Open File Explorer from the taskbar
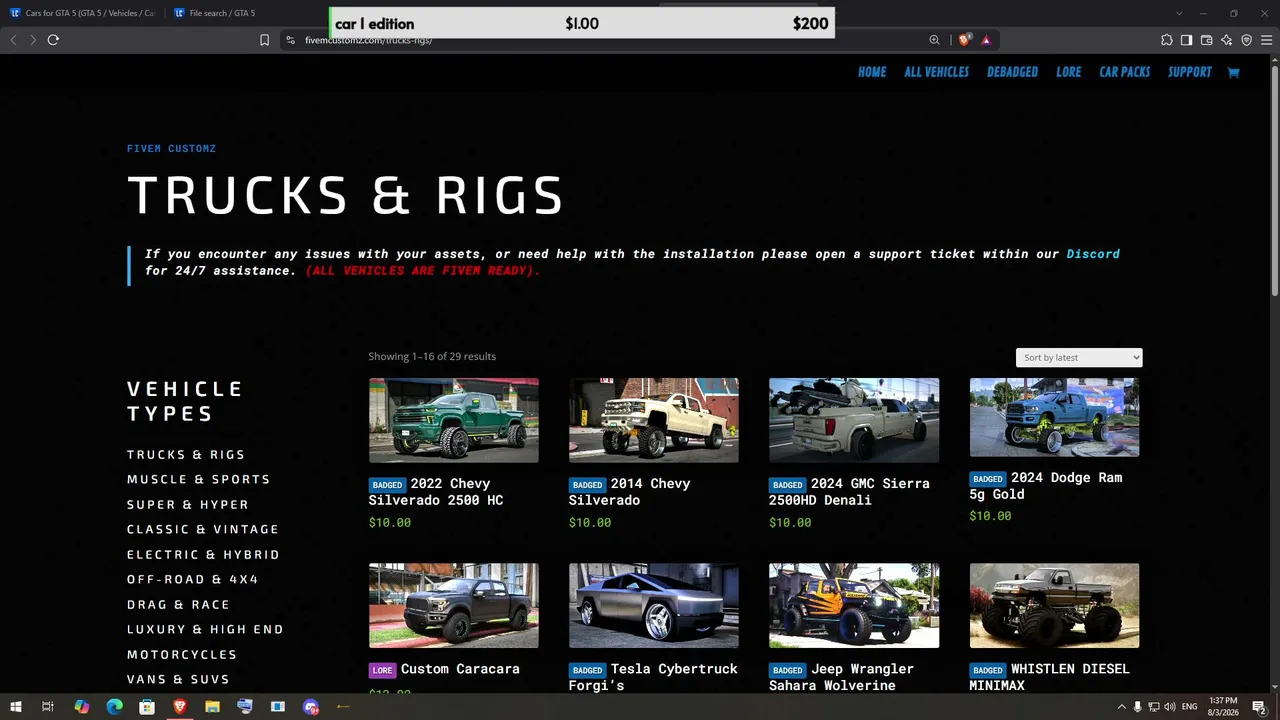The image size is (1280, 720). click(212, 707)
